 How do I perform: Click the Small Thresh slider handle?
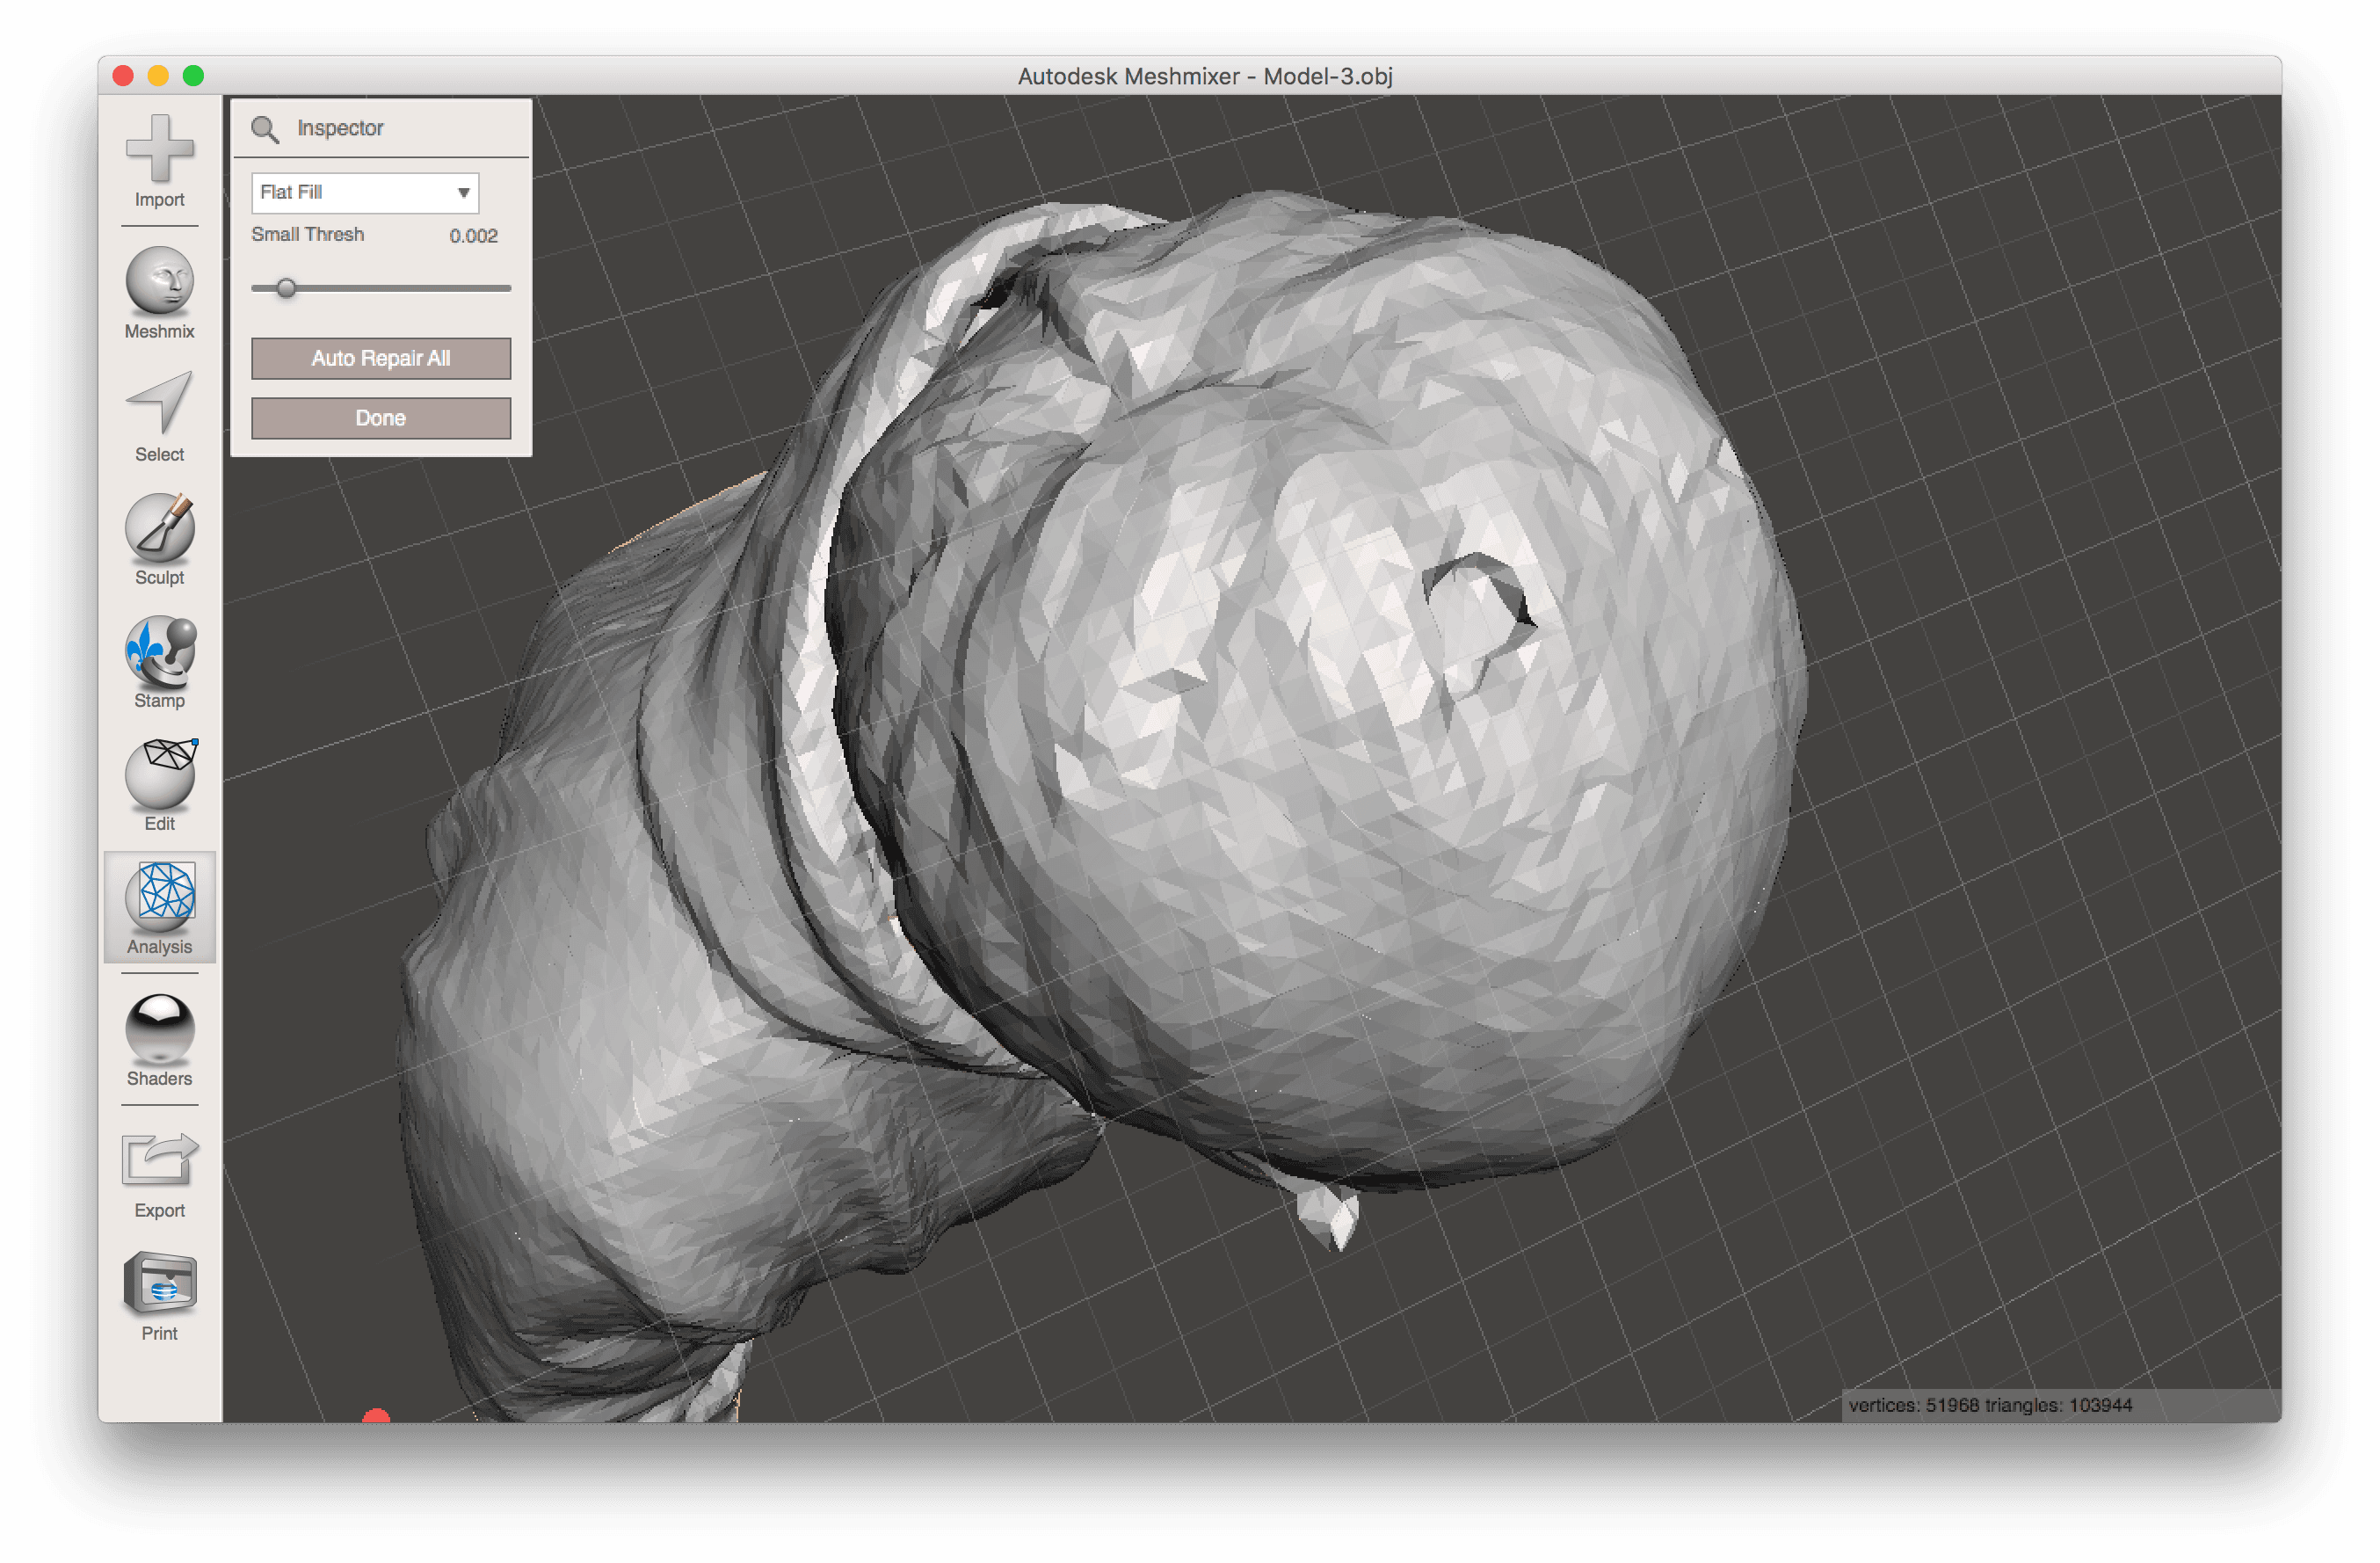pos(286,288)
